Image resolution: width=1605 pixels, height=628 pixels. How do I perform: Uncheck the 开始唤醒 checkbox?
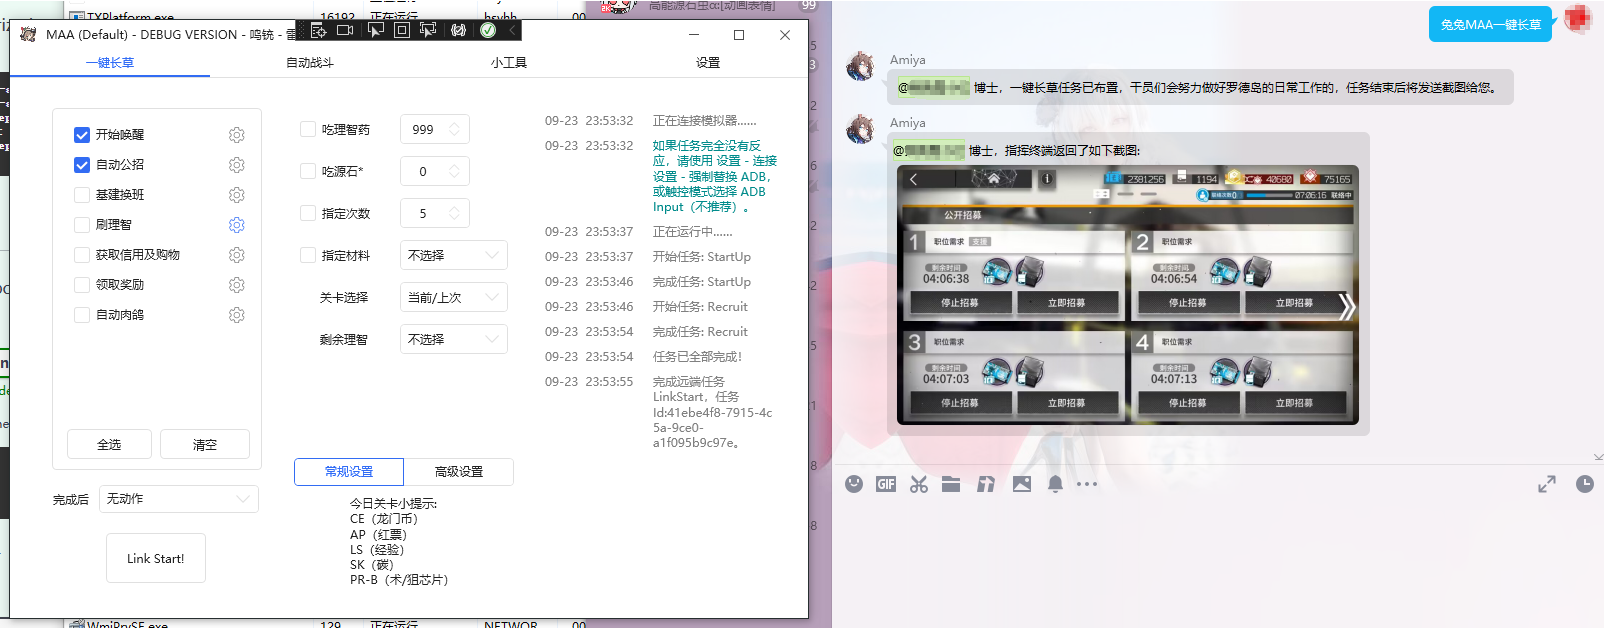pos(82,135)
